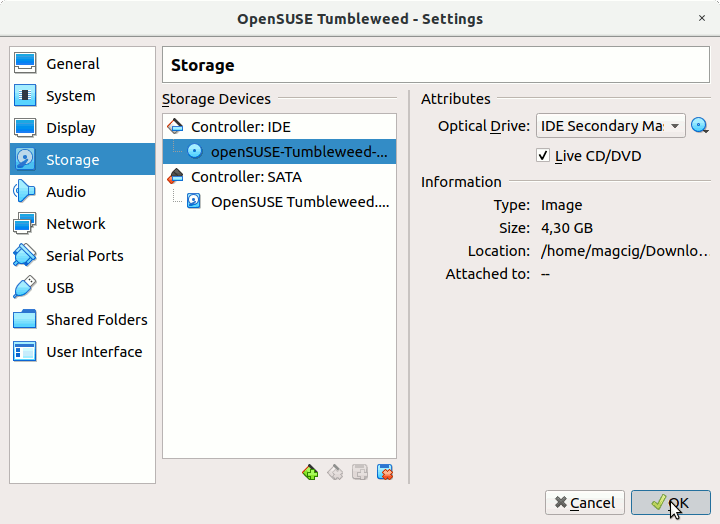Choose a virtual optical disk file icon
The image size is (720, 524).
(x=699, y=125)
